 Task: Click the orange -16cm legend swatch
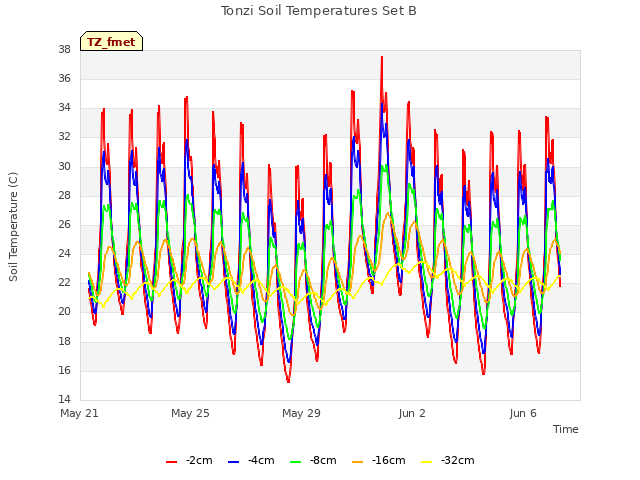pyautogui.click(x=358, y=462)
